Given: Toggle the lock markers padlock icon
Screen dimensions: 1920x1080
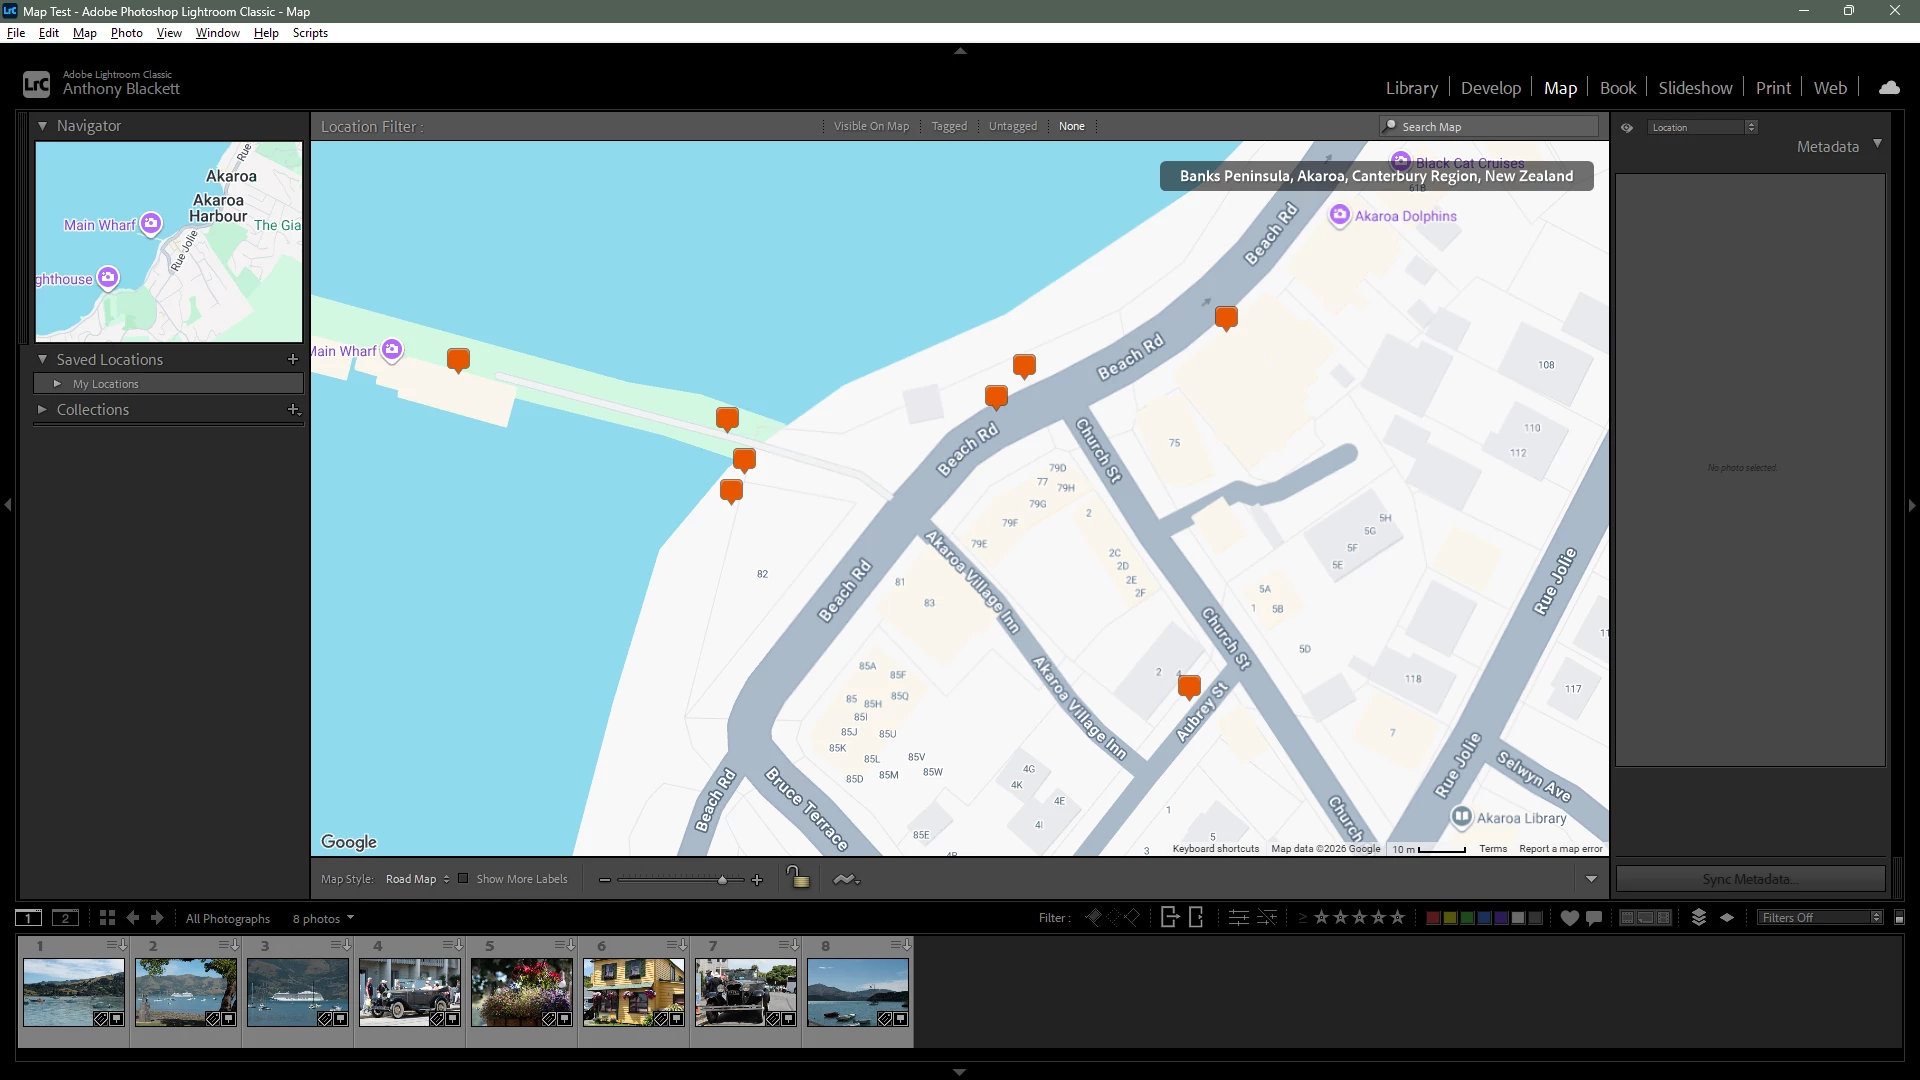Looking at the screenshot, I should tap(797, 878).
